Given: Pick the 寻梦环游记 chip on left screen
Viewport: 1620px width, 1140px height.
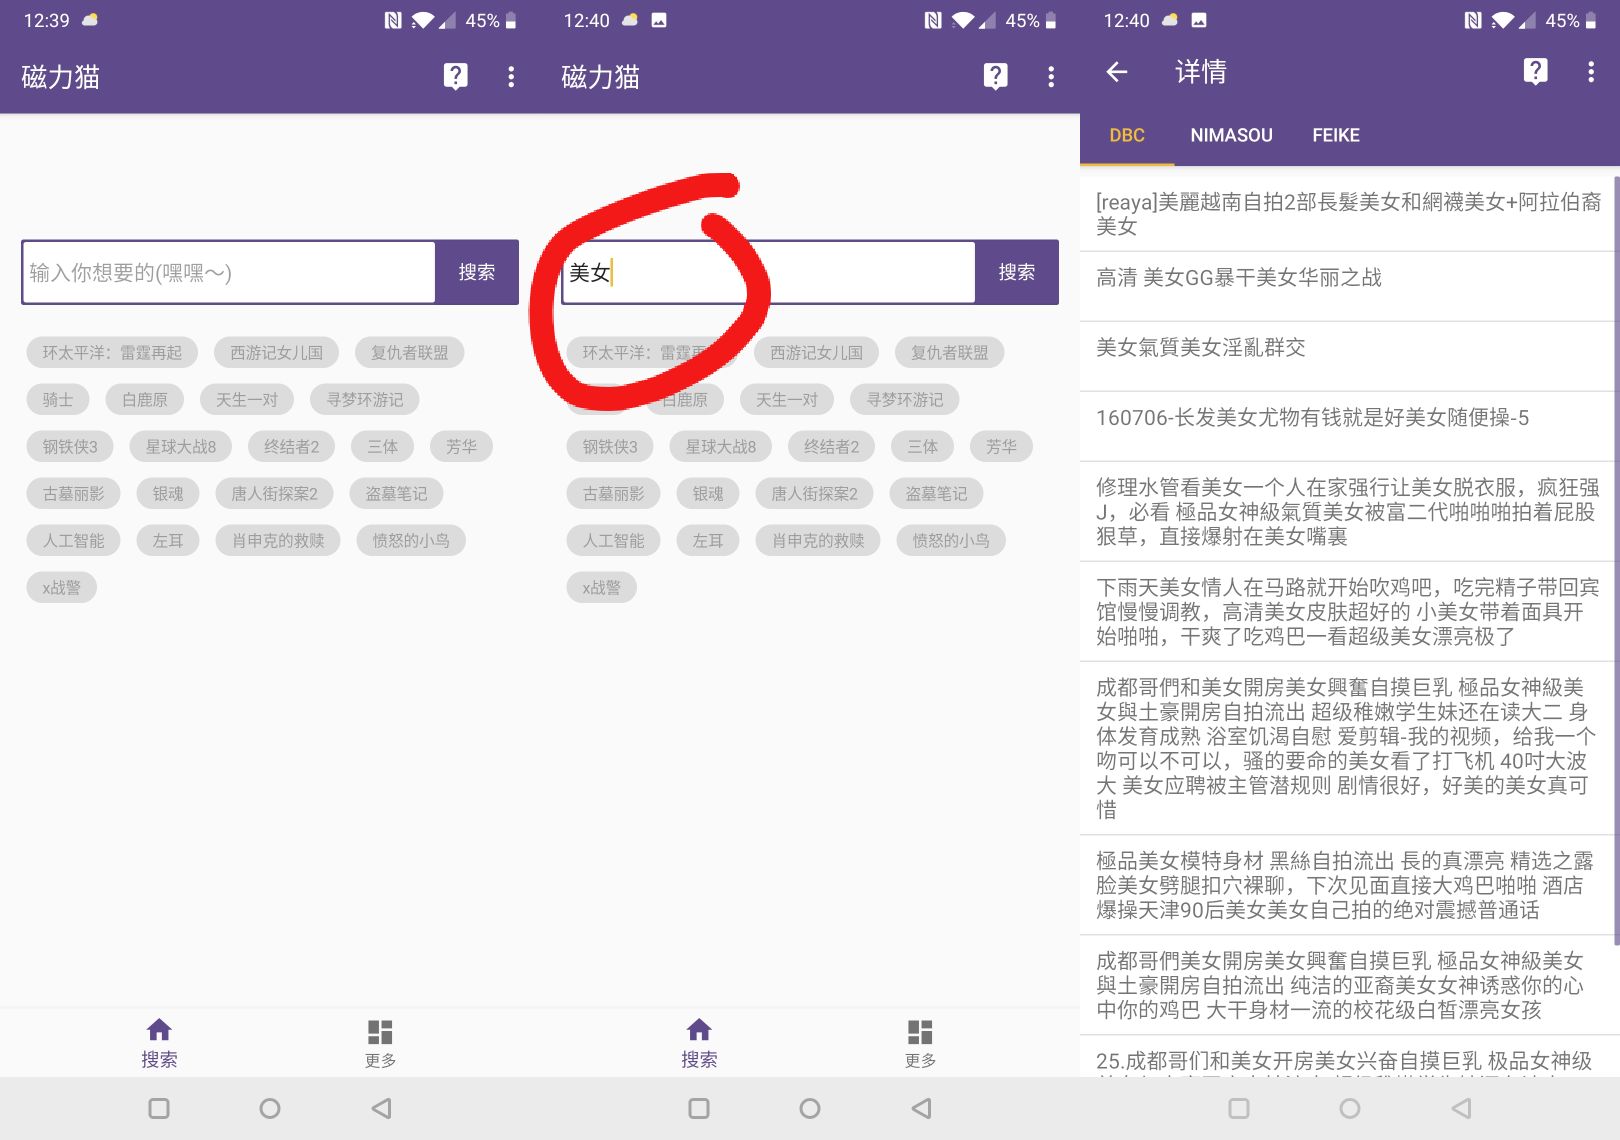Looking at the screenshot, I should (365, 400).
